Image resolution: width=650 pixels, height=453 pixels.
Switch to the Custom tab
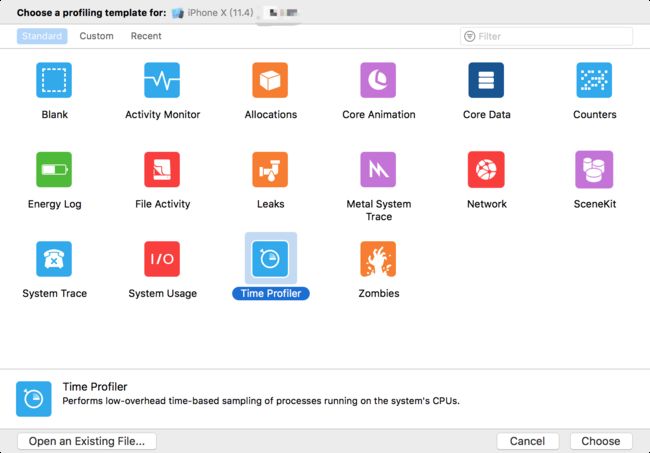coord(97,36)
